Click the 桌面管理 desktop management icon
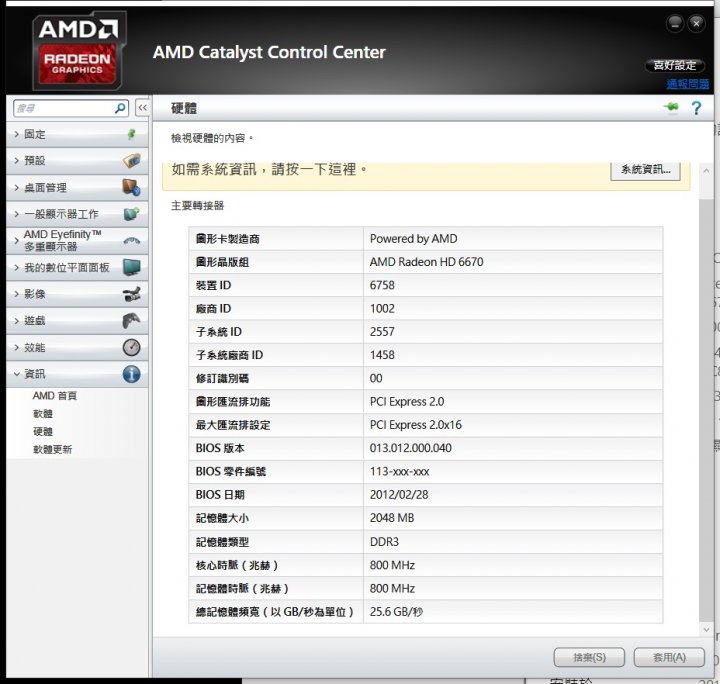The width and height of the screenshot is (720, 684). coord(131,187)
